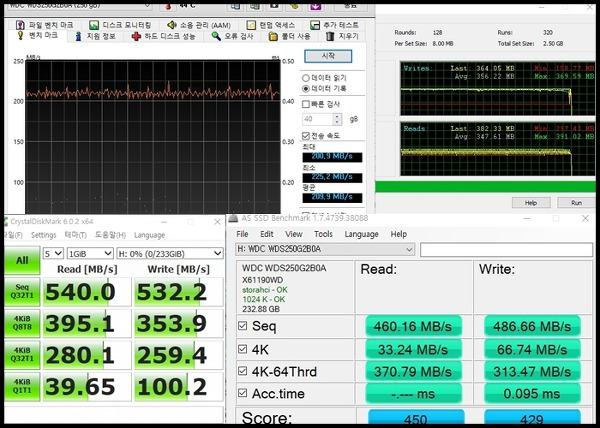The image size is (600, 428).
Task: Select the 랜덤 액세스 tab
Action: 271,25
